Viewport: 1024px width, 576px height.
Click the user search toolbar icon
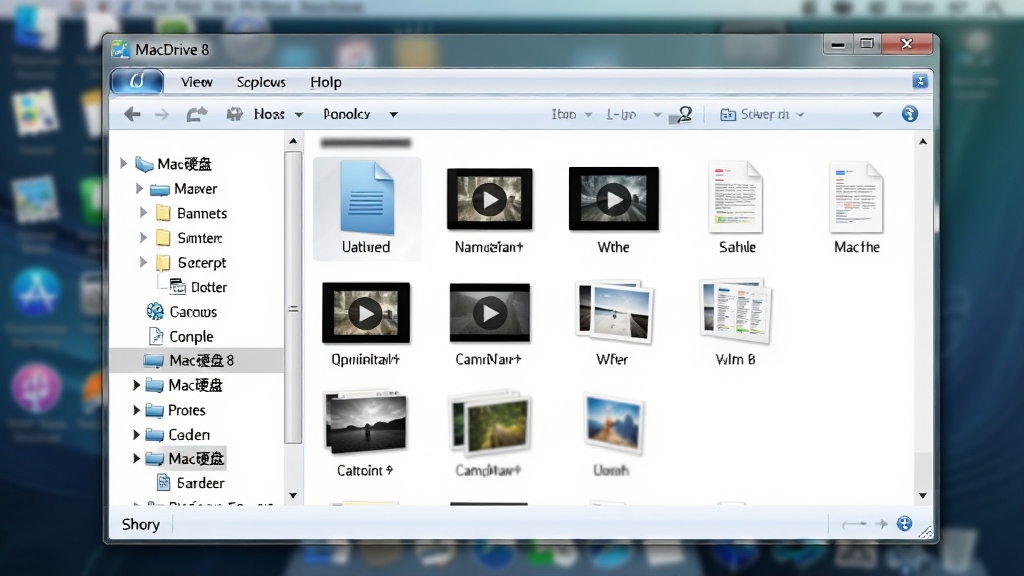coord(681,115)
